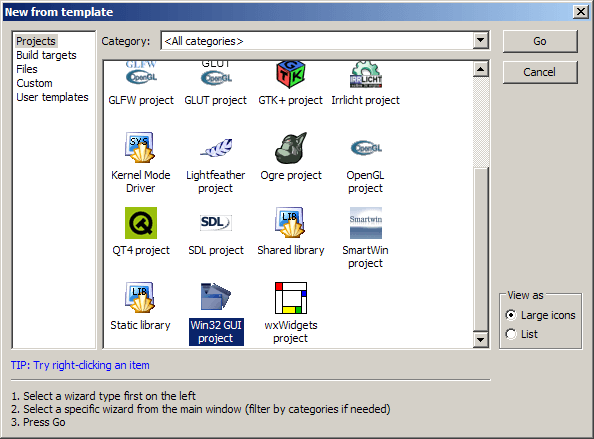
Task: Select the Kernel Mode Driver icon
Action: point(140,147)
